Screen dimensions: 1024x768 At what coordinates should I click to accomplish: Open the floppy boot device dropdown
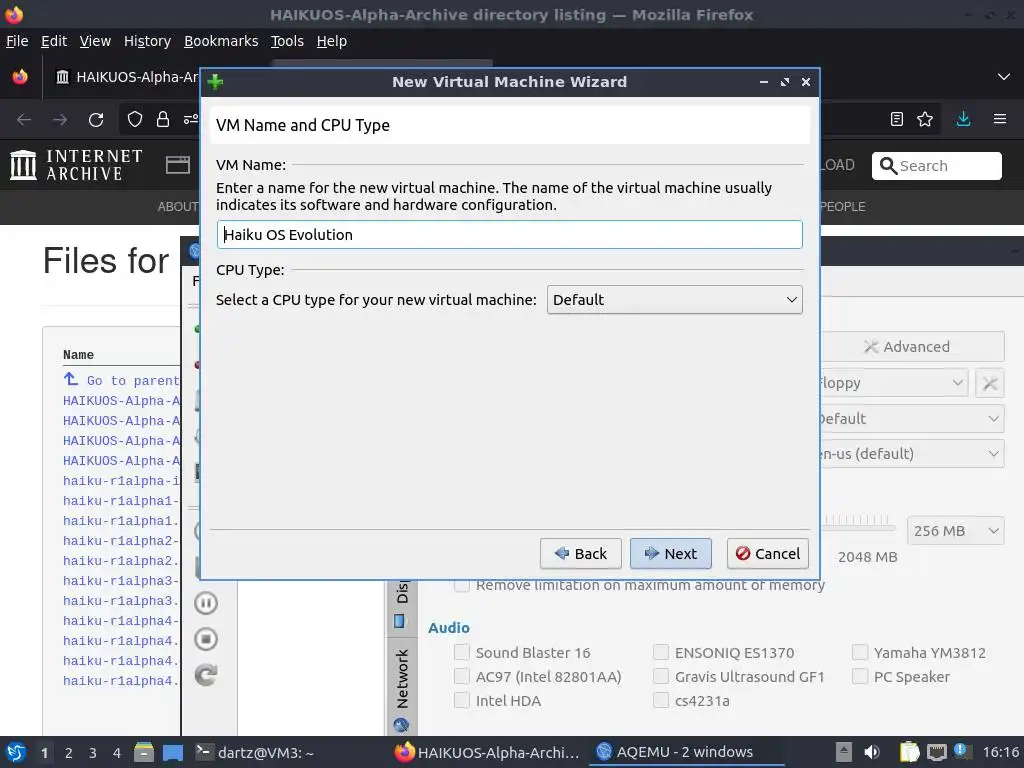[893, 383]
